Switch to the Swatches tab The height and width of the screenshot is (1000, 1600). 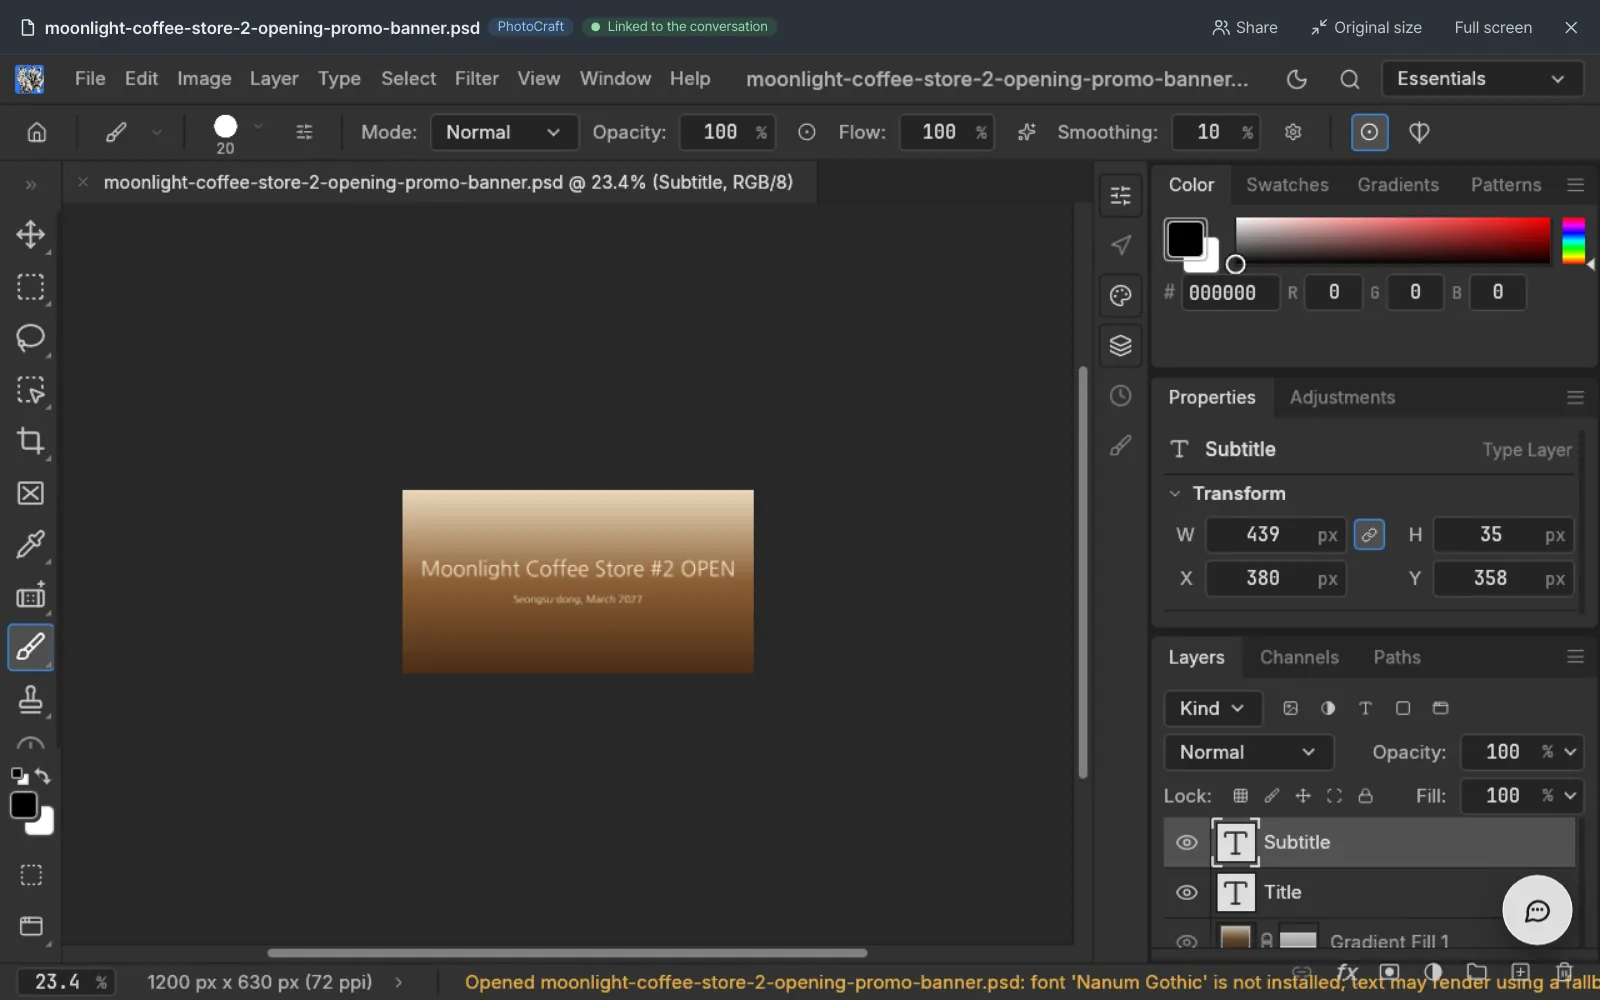(1287, 185)
